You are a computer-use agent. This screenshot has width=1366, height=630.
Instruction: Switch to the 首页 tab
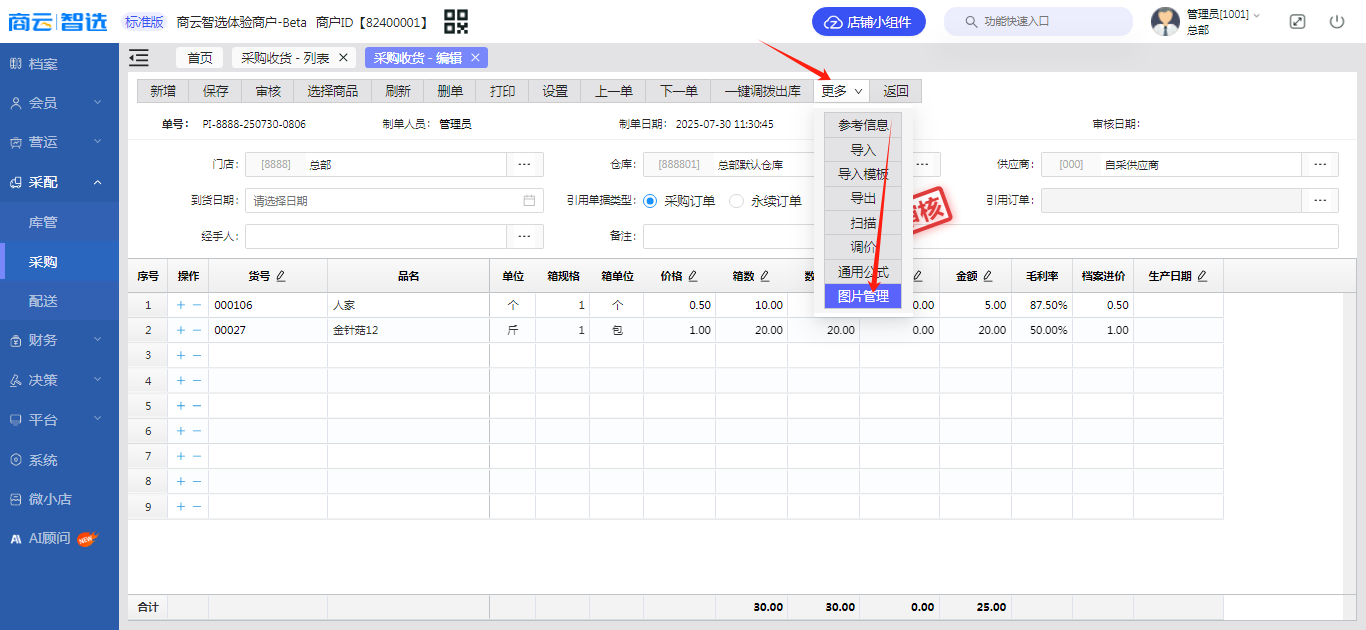[200, 58]
